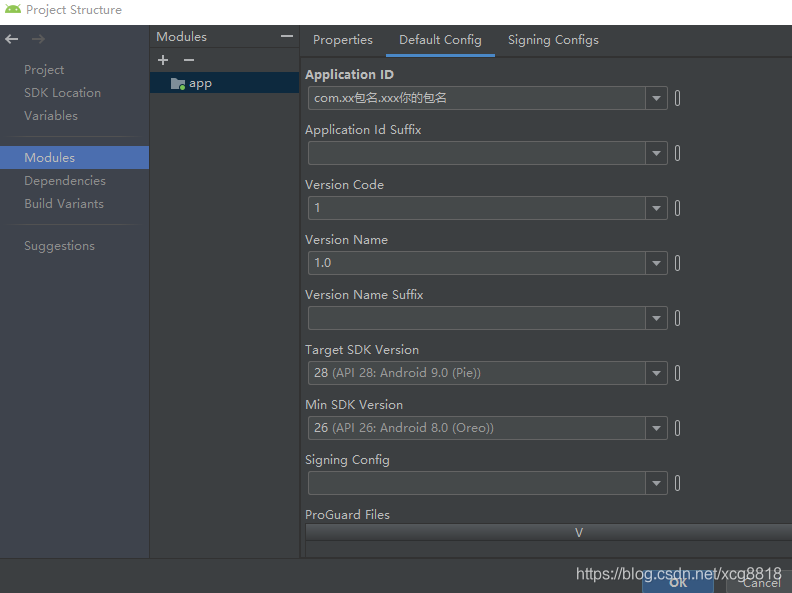Open Dependencies in sidebar
Viewport: 792px width, 593px height.
[65, 181]
